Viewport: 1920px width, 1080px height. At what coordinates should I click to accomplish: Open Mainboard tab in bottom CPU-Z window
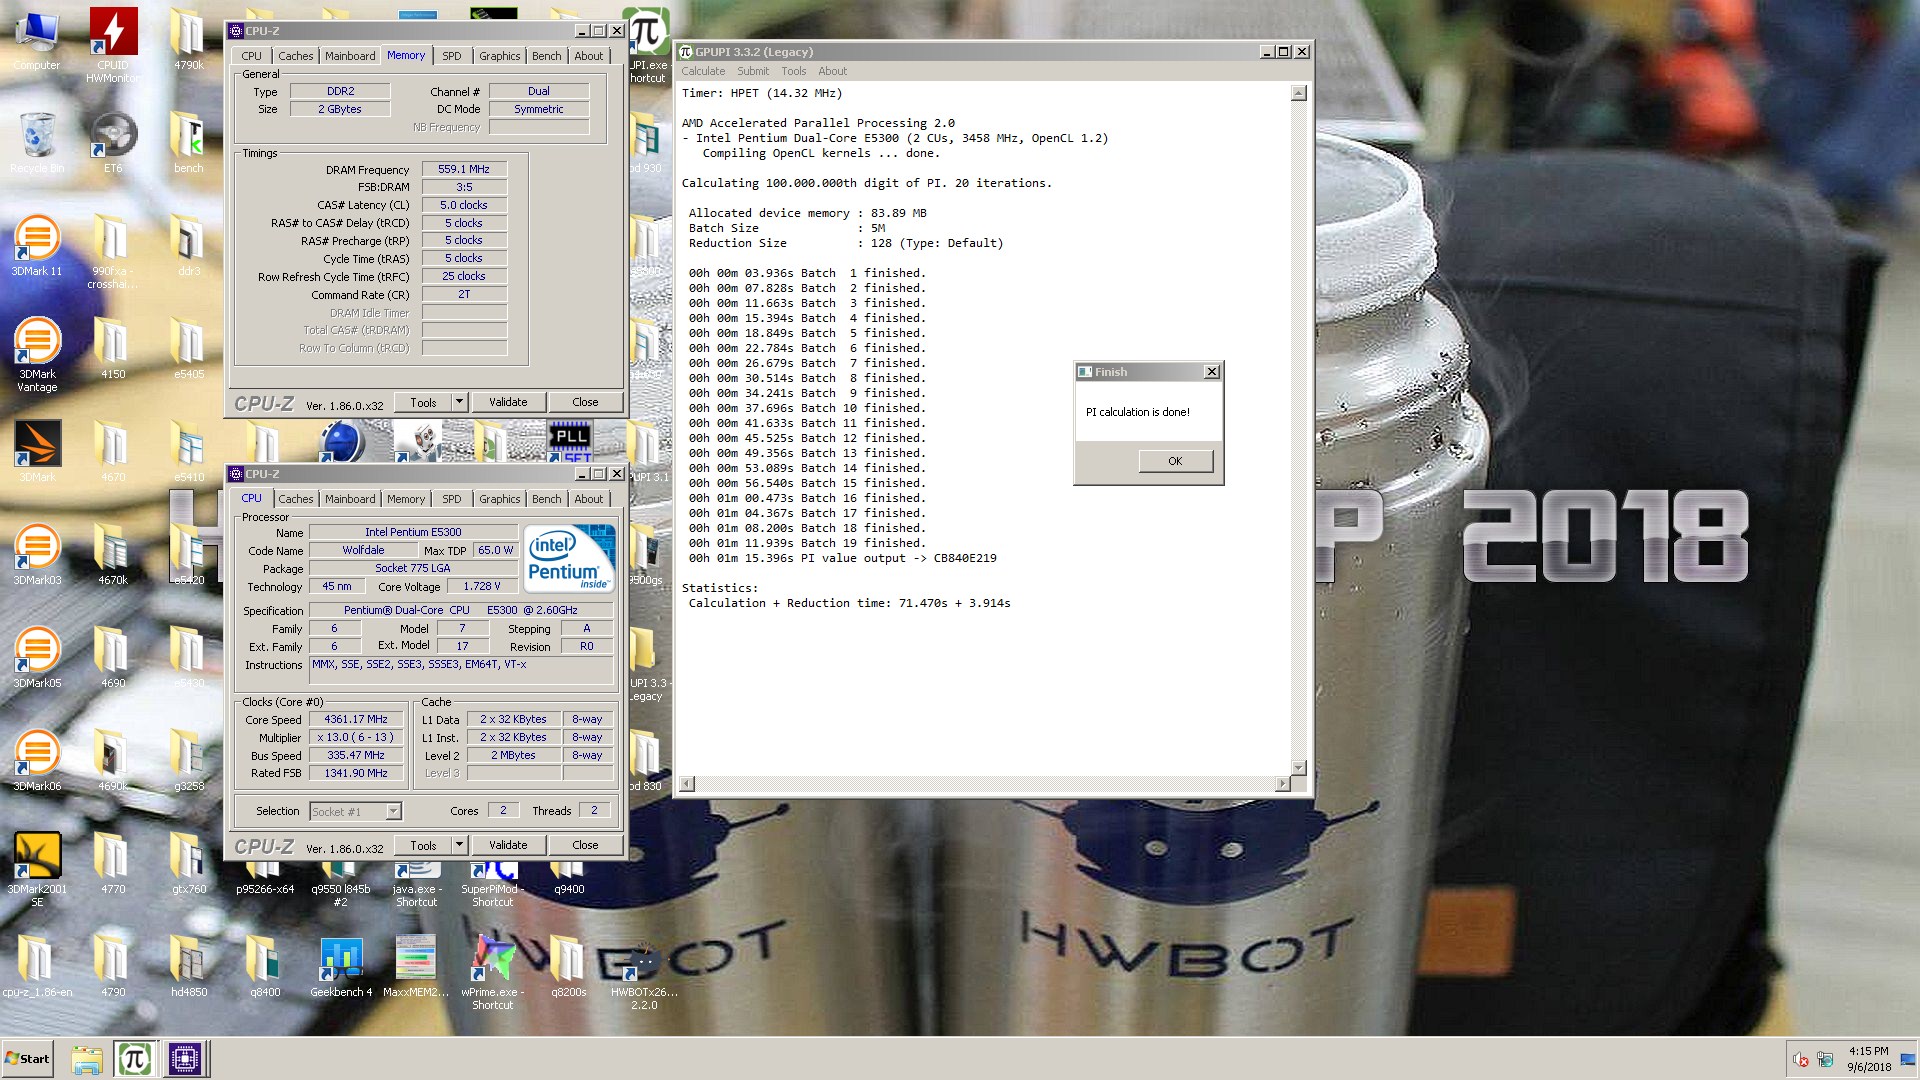pyautogui.click(x=350, y=499)
